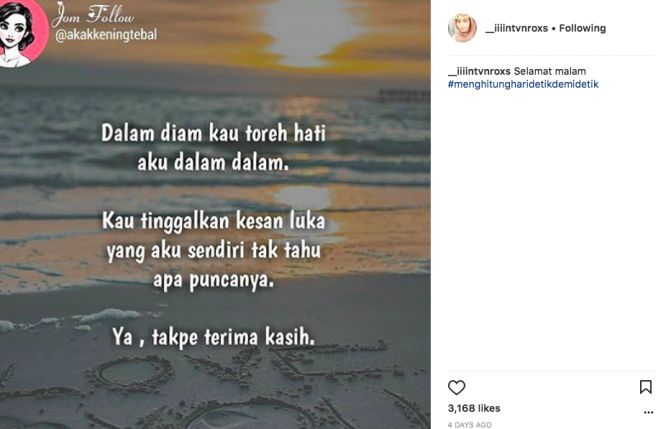
Task: Click the cartoon girl logo on the photo
Action: [x=22, y=32]
